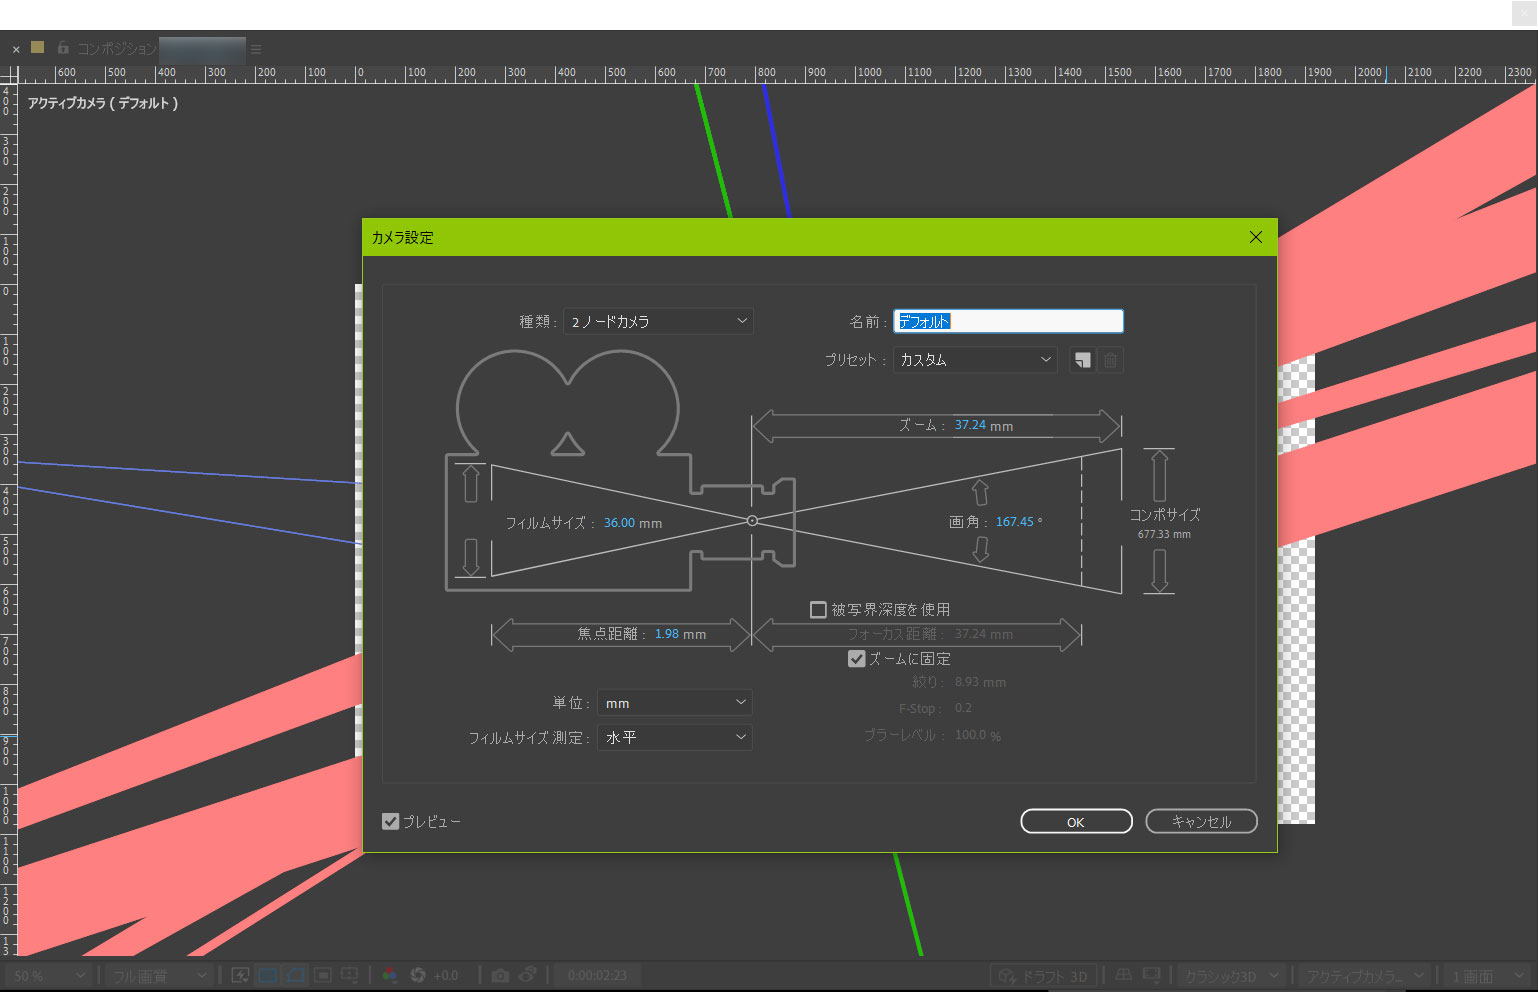Click the reset exposure aperture icon
The width and height of the screenshot is (1538, 992).
pos(418,975)
